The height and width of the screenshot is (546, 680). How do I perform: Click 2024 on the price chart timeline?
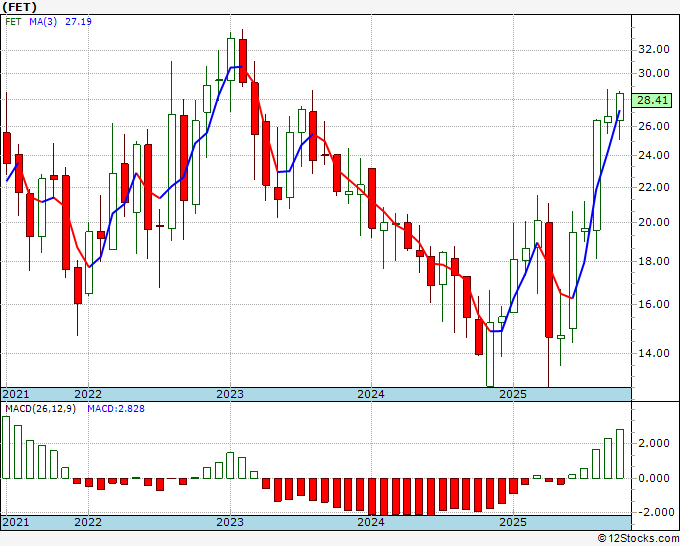tap(371, 394)
